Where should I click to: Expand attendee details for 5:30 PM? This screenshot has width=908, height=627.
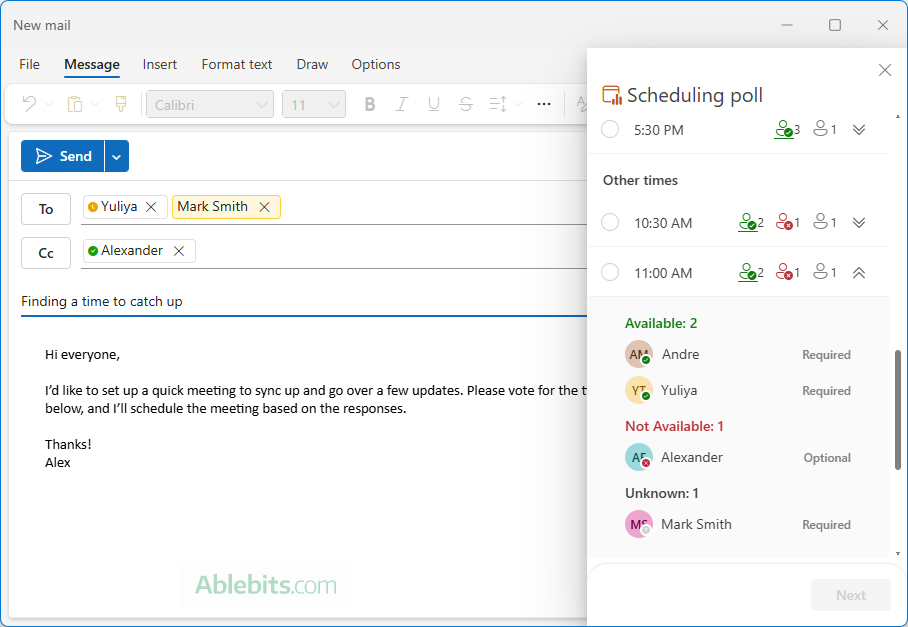click(x=858, y=129)
